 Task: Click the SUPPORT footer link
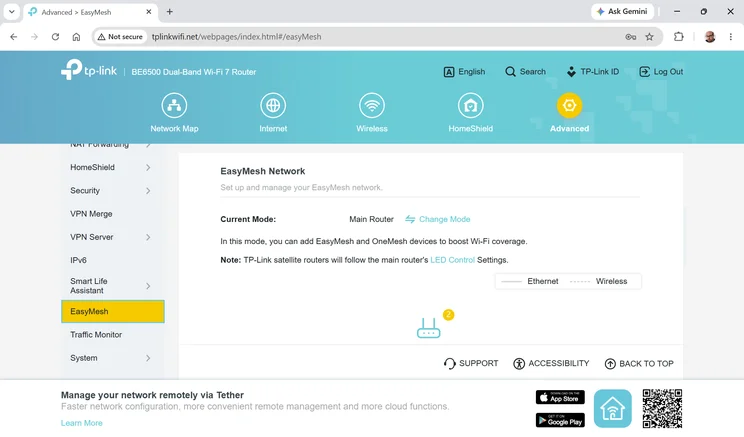pyautogui.click(x=478, y=363)
